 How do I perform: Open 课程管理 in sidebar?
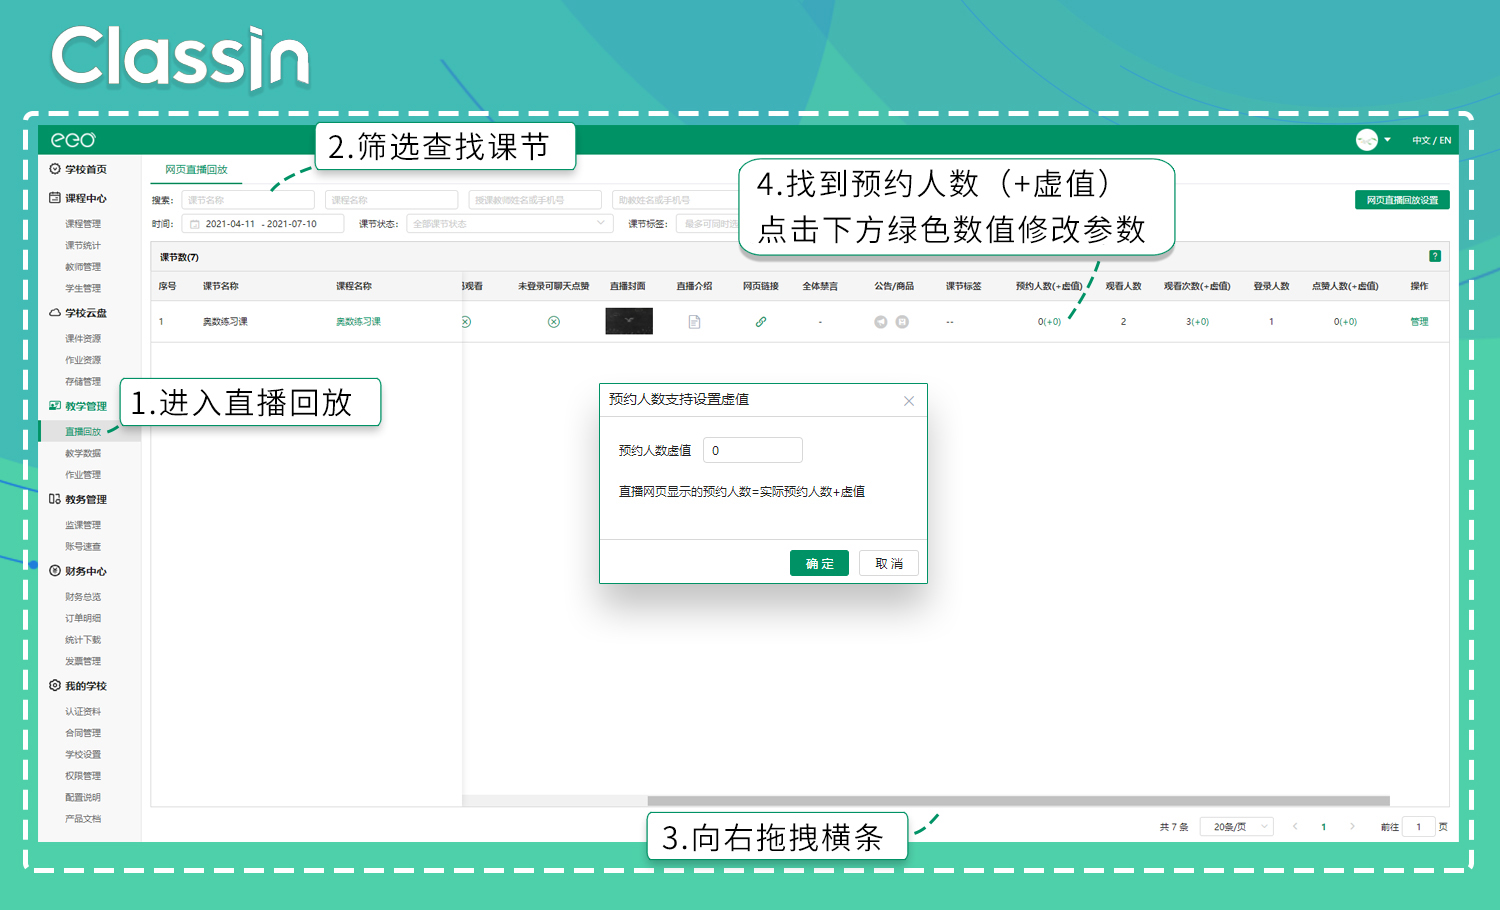click(83, 224)
